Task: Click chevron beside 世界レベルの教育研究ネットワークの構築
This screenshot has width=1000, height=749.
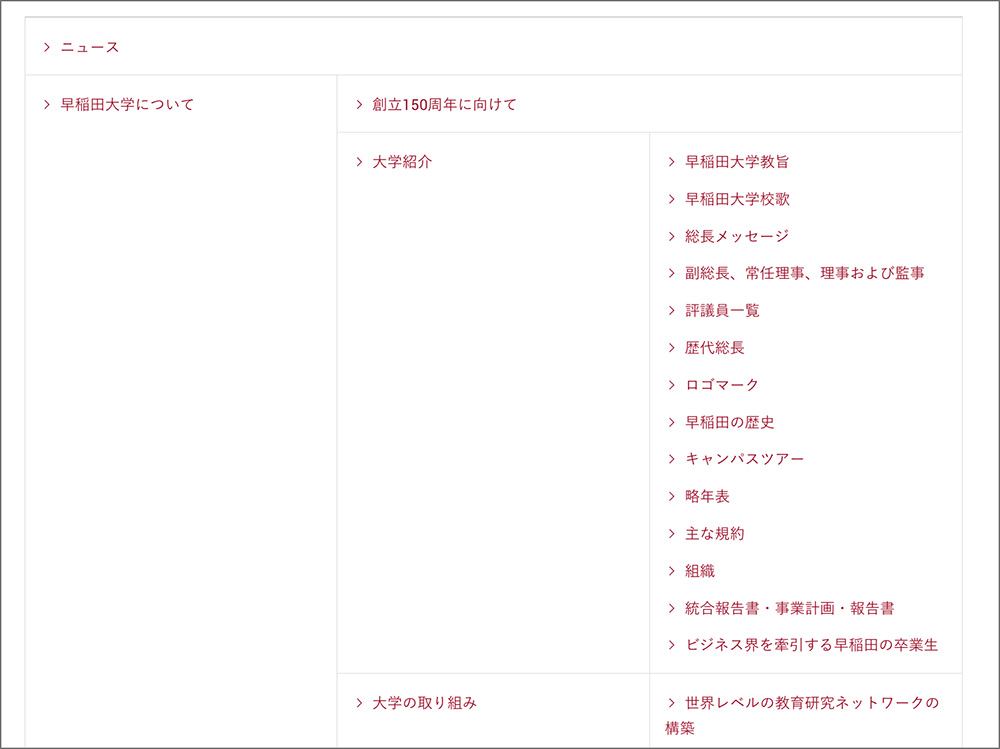Action: click(x=671, y=703)
